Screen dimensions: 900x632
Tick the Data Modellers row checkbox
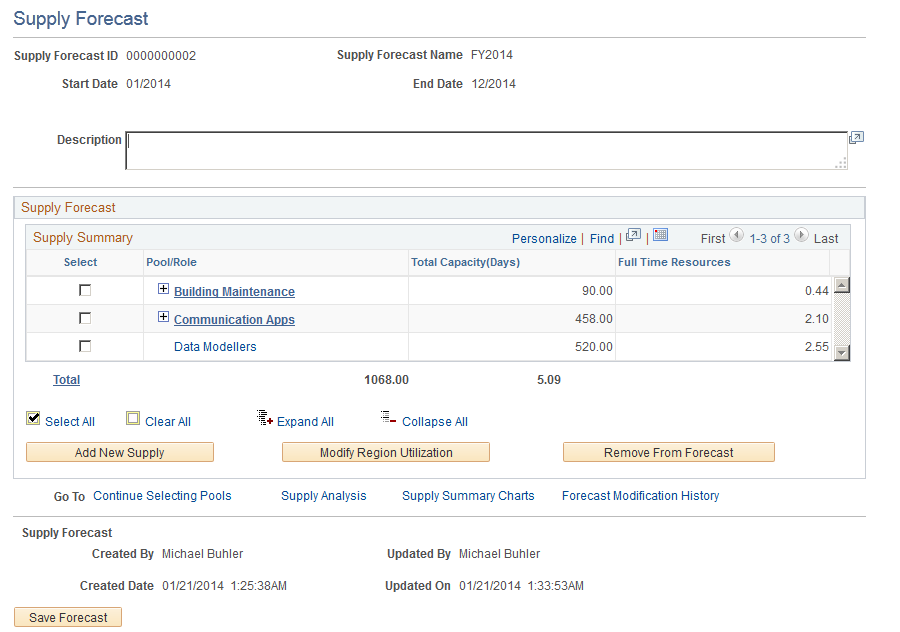pyautogui.click(x=85, y=346)
